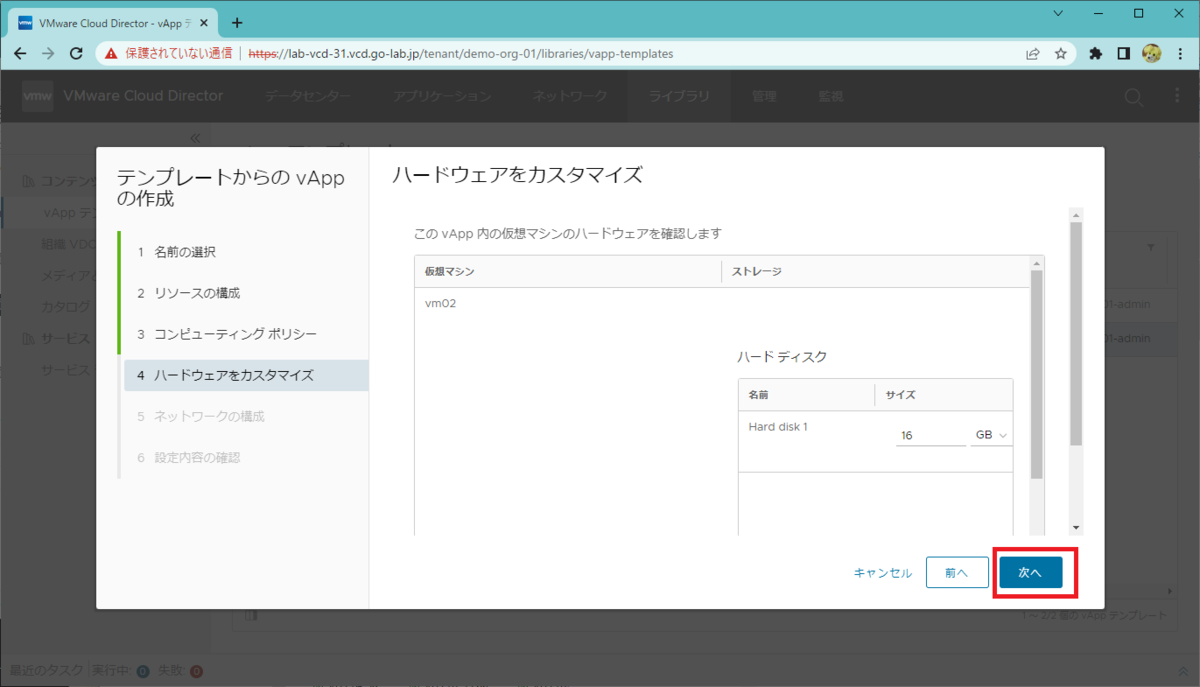The height and width of the screenshot is (687, 1200).
Task: Click the vmw logo in header
Action: 38,96
